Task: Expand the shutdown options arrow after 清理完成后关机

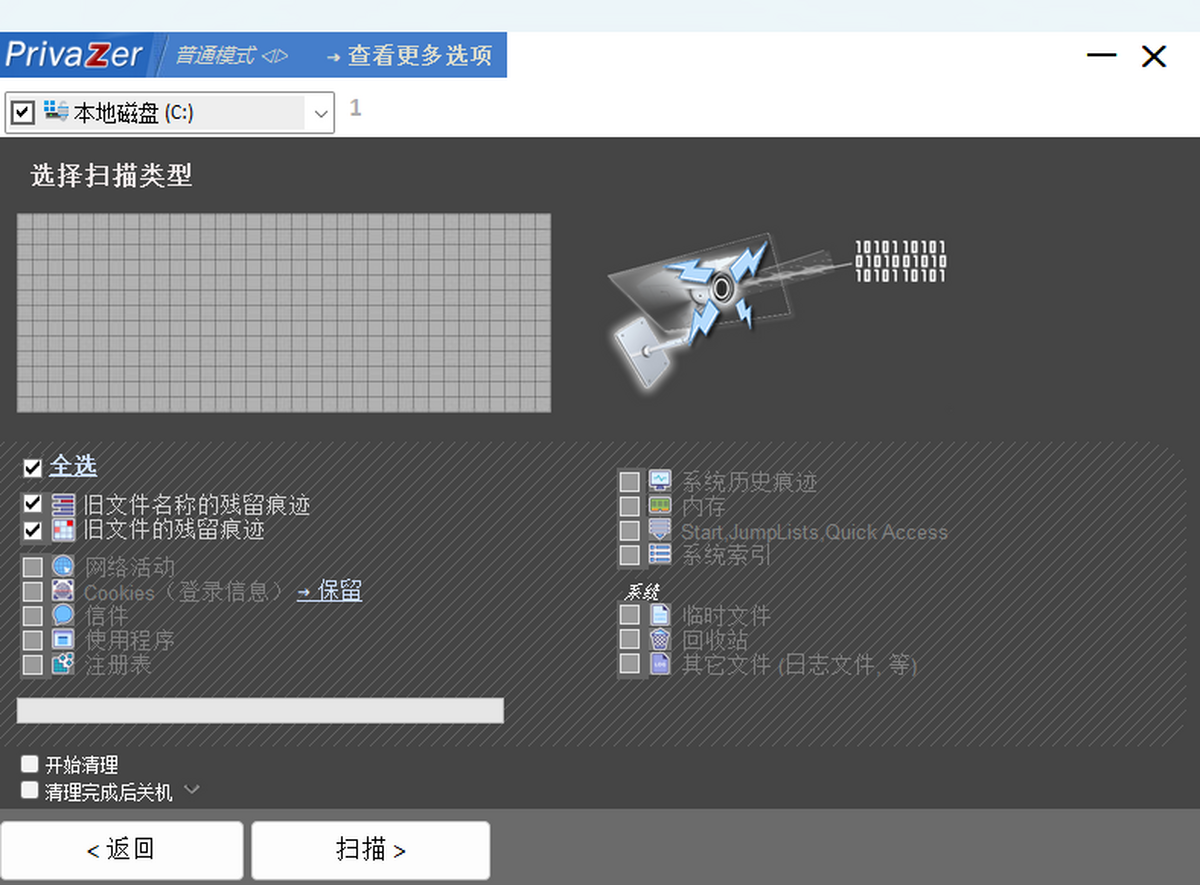Action: tap(192, 790)
